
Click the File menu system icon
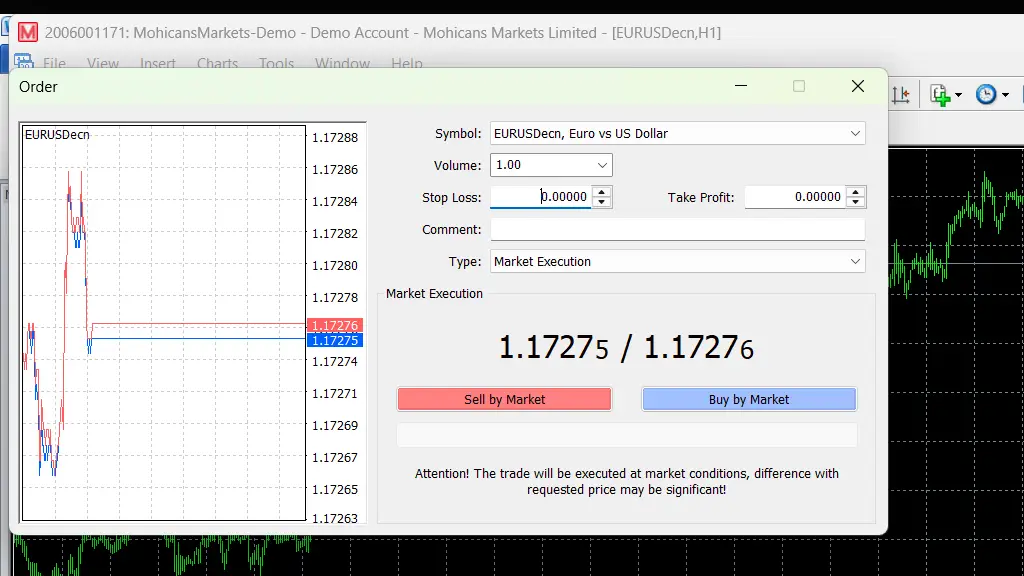point(24,62)
